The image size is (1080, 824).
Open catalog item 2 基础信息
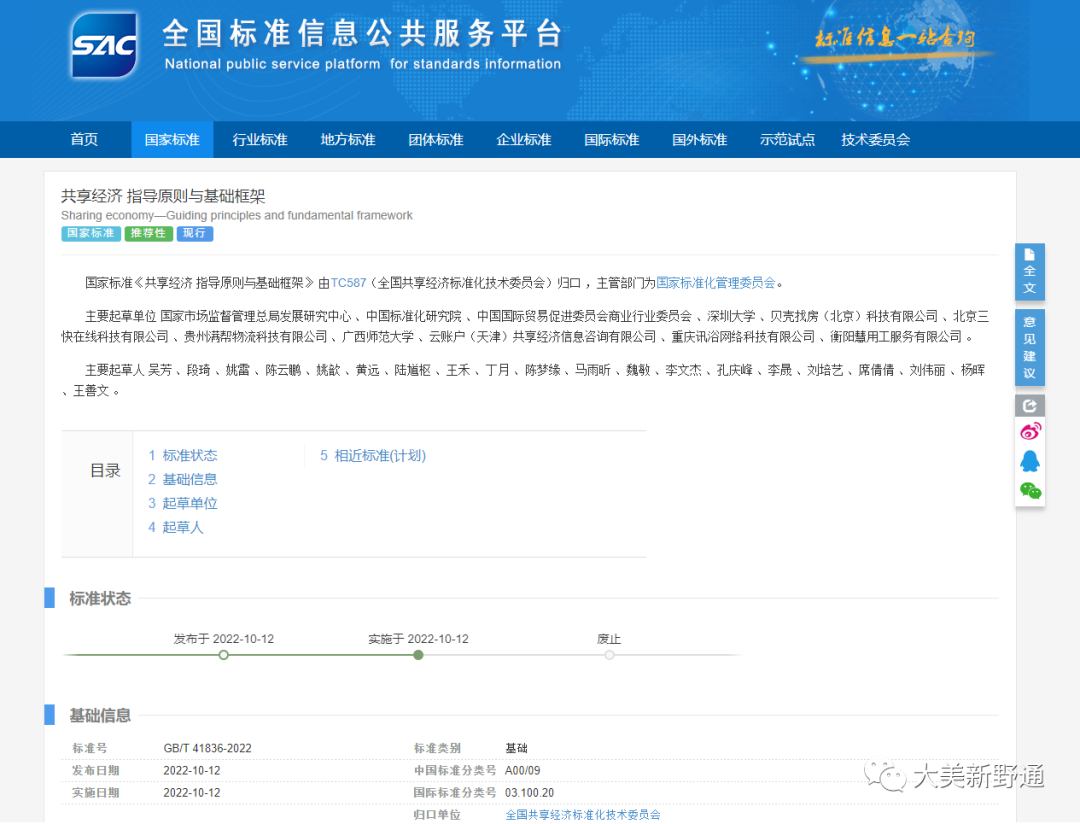[190, 479]
